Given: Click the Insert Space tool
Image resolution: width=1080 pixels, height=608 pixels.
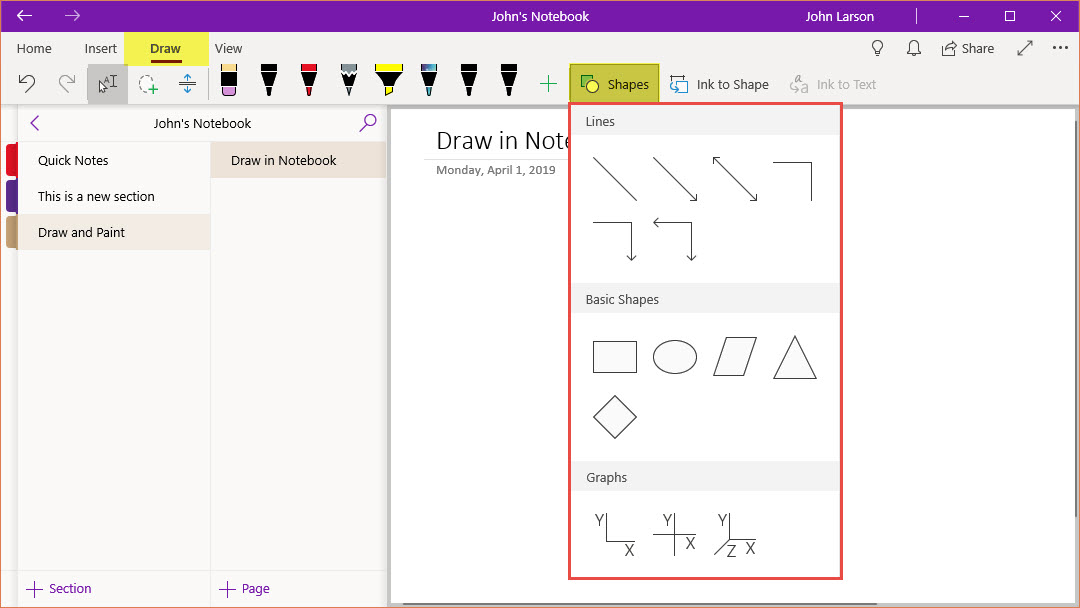Looking at the screenshot, I should [187, 85].
